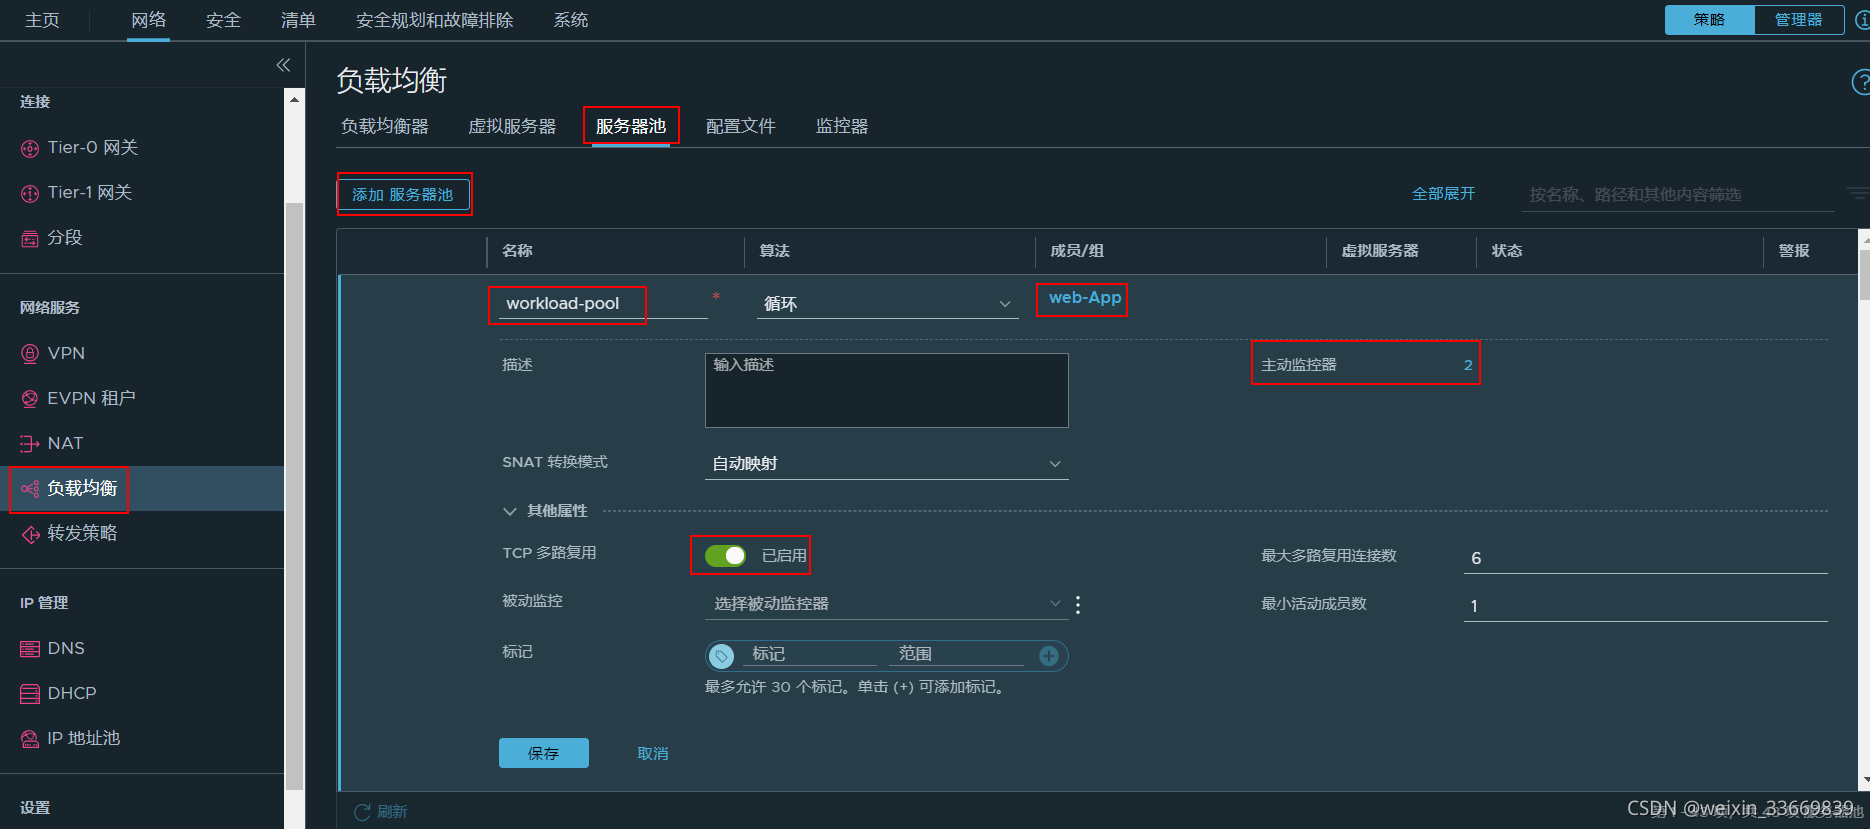Collapse the 其他属性 section chevron
Screen dimensions: 1870x829
coord(509,512)
